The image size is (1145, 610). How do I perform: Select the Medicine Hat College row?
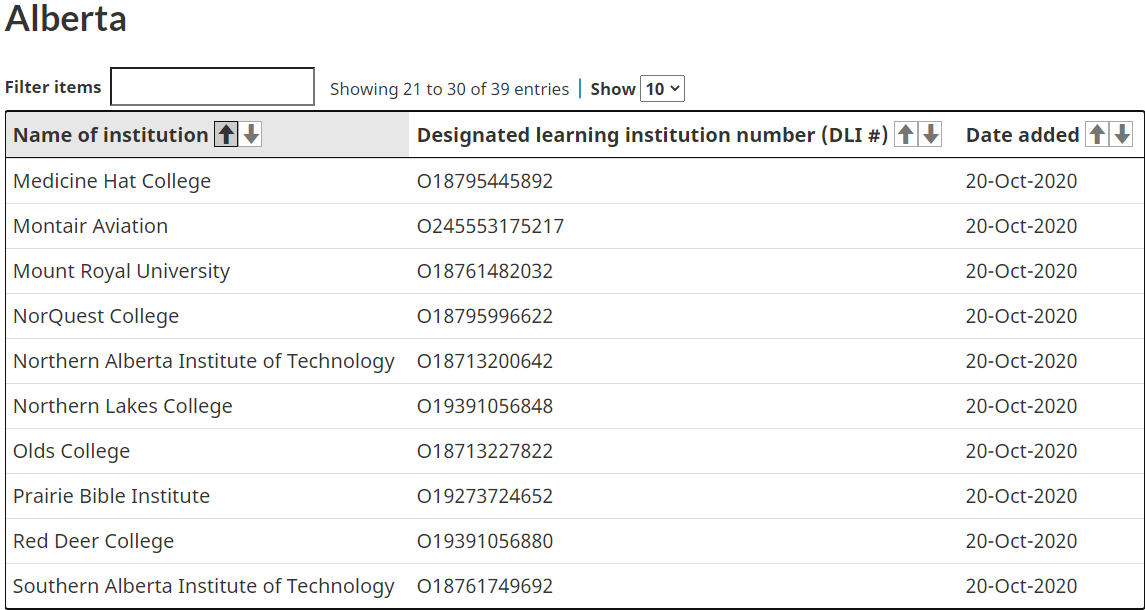coord(575,181)
